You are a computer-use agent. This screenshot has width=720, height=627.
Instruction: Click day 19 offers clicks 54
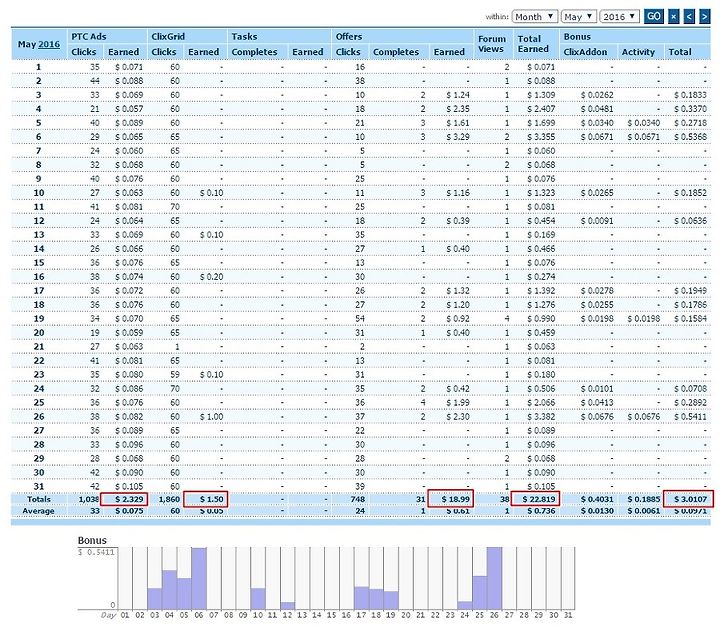[x=360, y=319]
